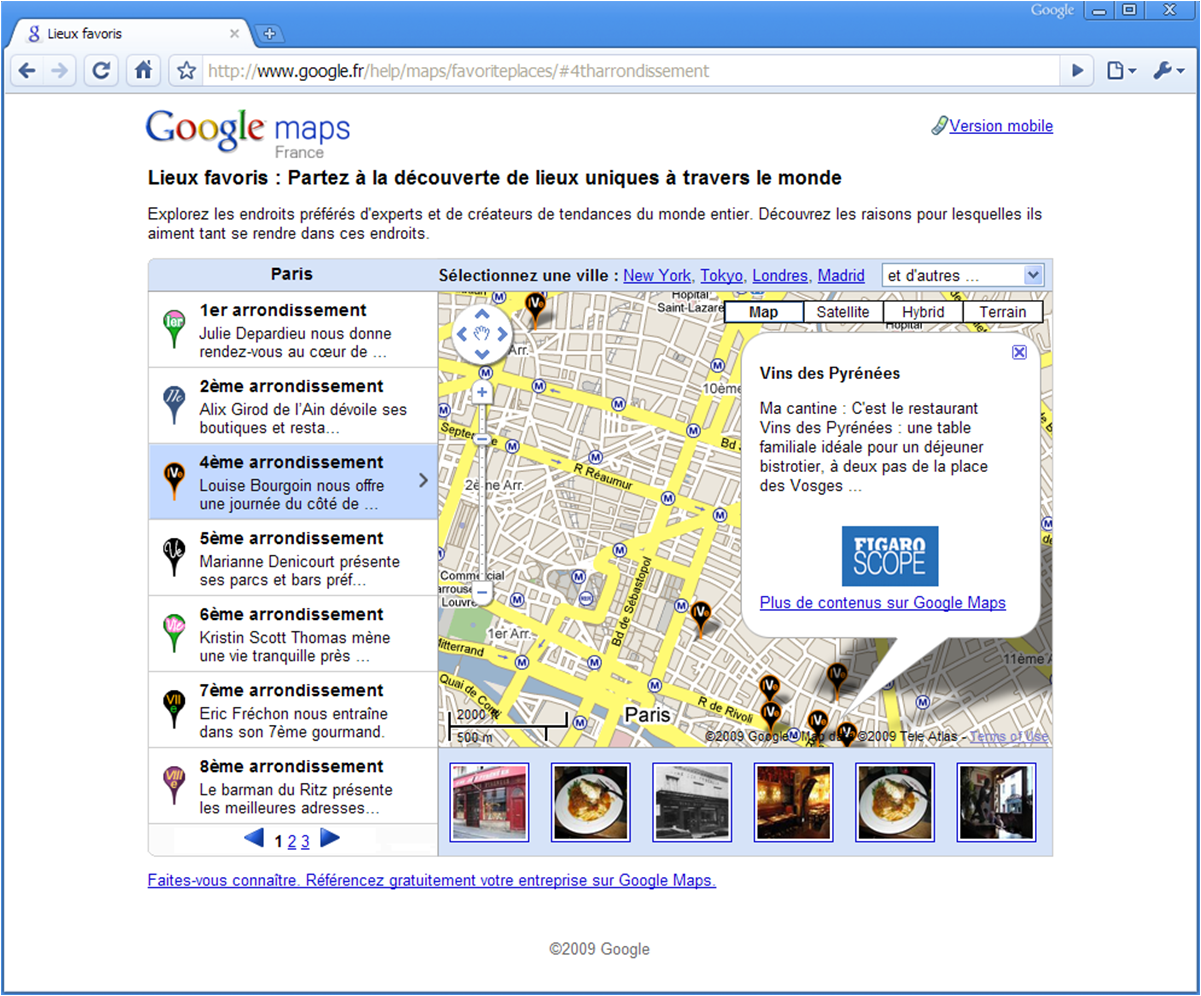Go to page 3 of arrondissements

(x=305, y=841)
